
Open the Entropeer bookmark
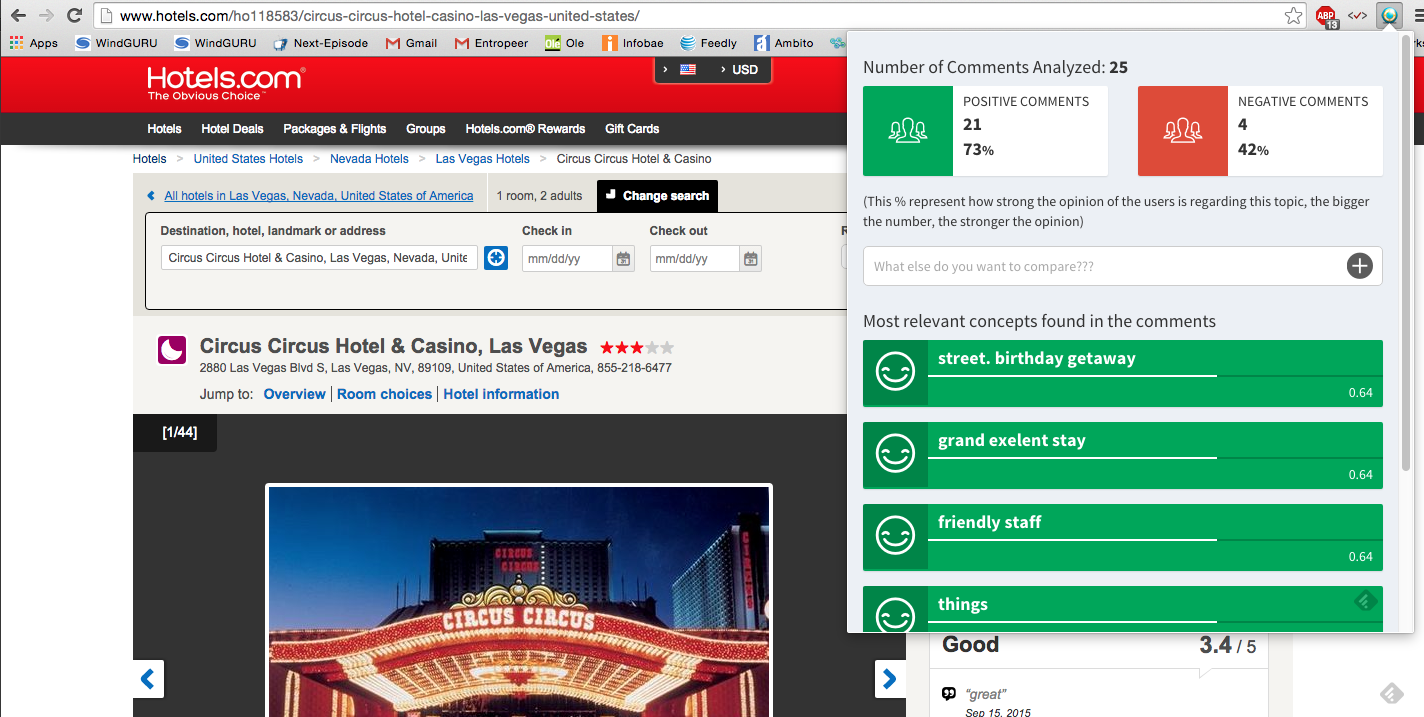tap(491, 43)
